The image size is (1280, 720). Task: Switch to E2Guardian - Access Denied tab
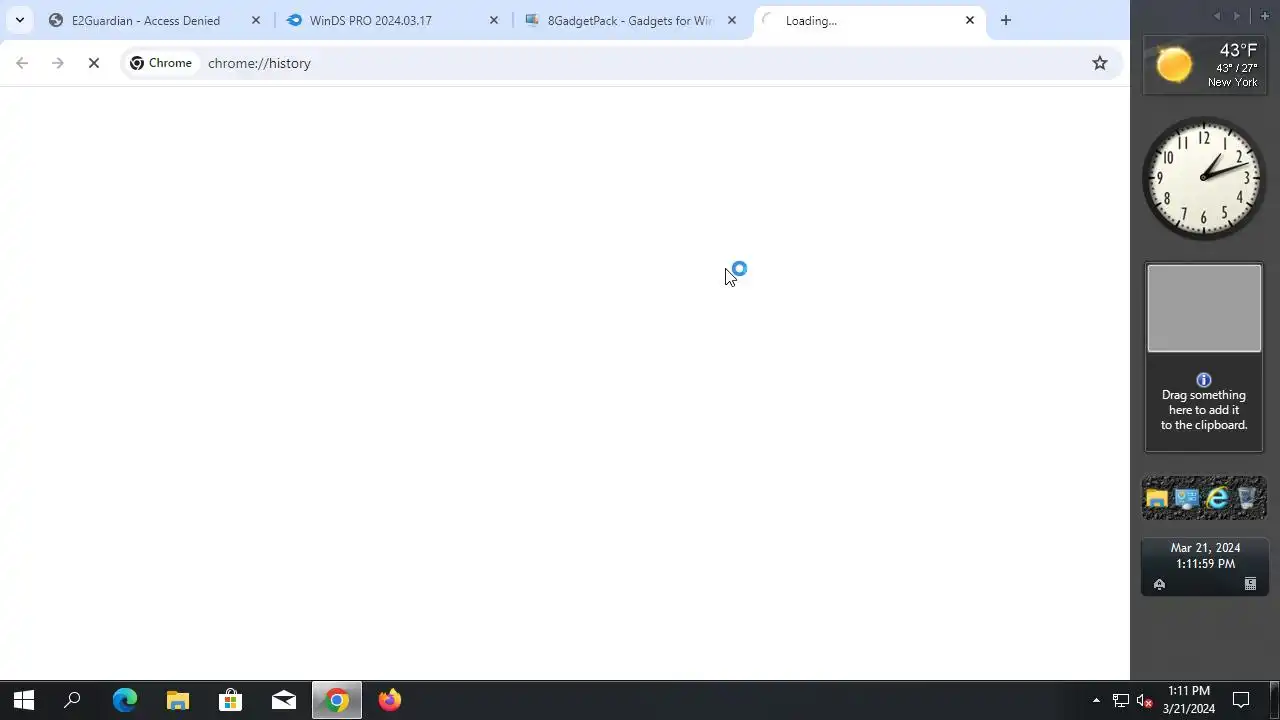tap(155, 20)
